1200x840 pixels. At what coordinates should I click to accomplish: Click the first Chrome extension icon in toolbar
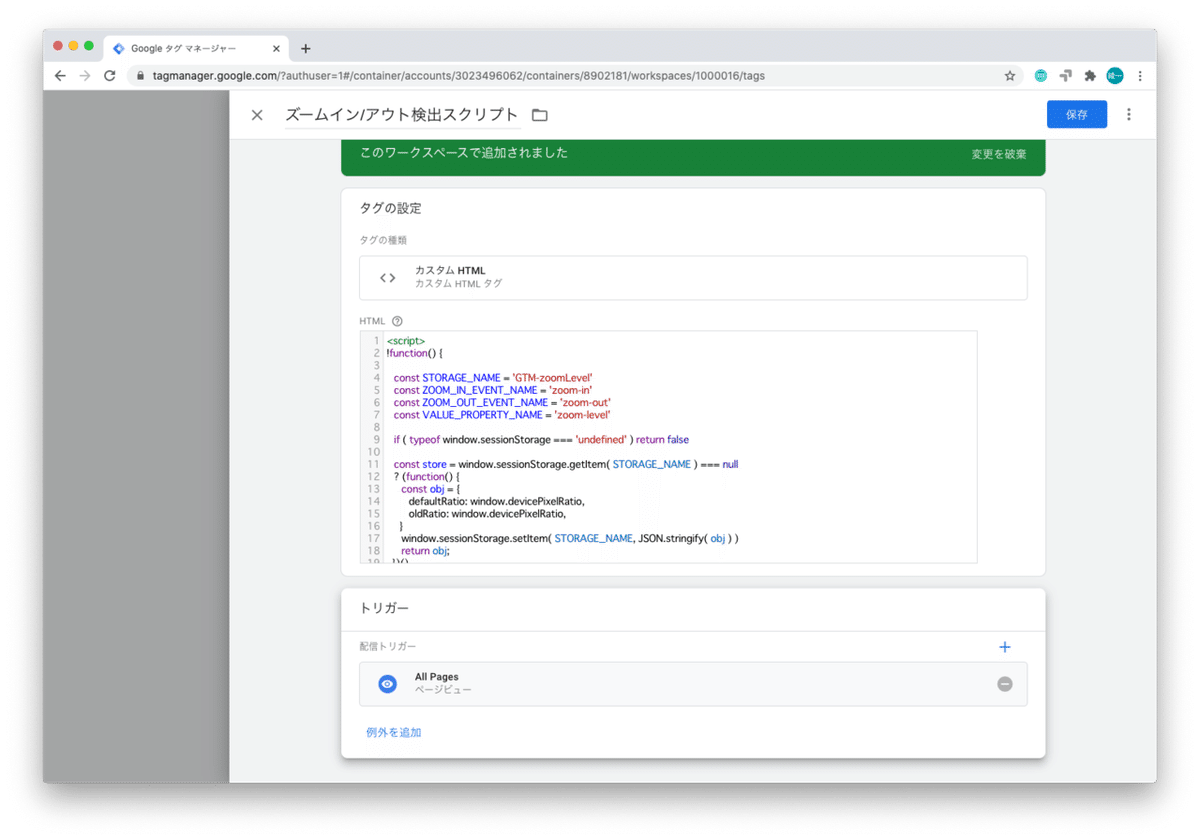pos(1041,76)
